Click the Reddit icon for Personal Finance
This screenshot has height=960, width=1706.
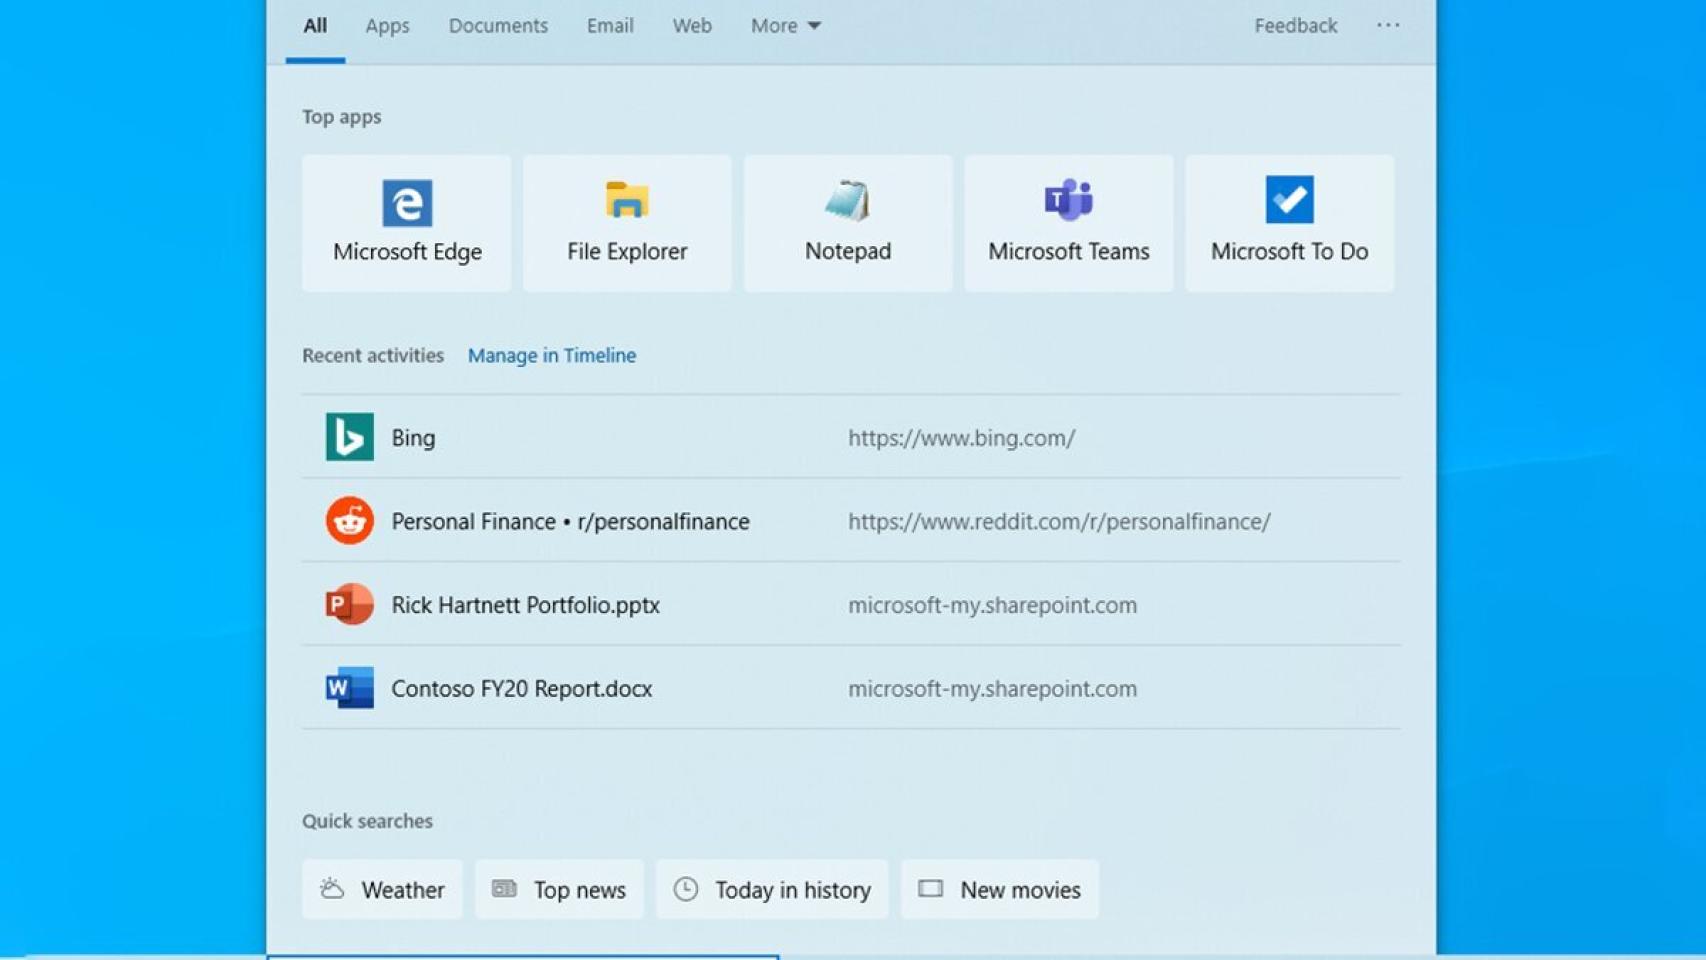tap(350, 520)
